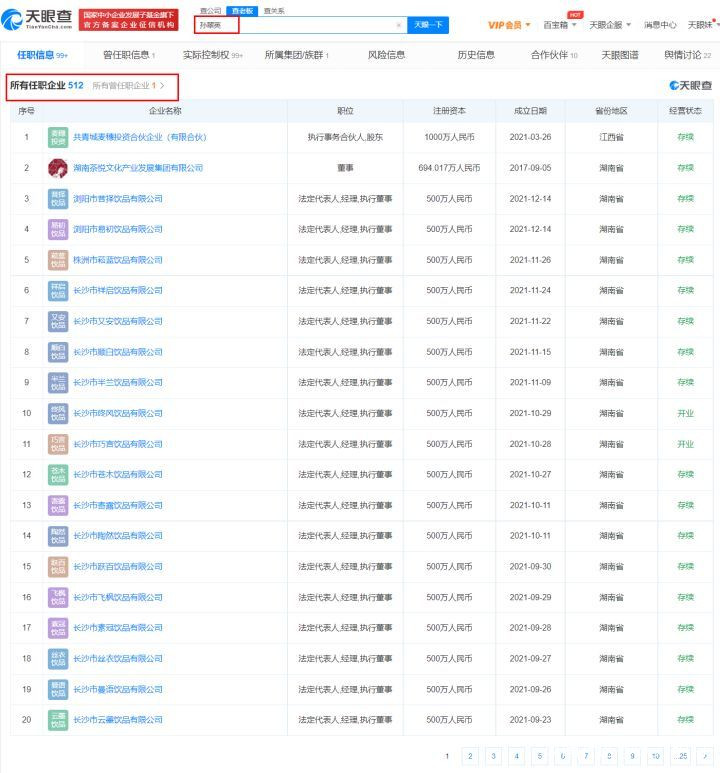Clear the search box with the X icon
720x773 pixels.
click(398, 25)
